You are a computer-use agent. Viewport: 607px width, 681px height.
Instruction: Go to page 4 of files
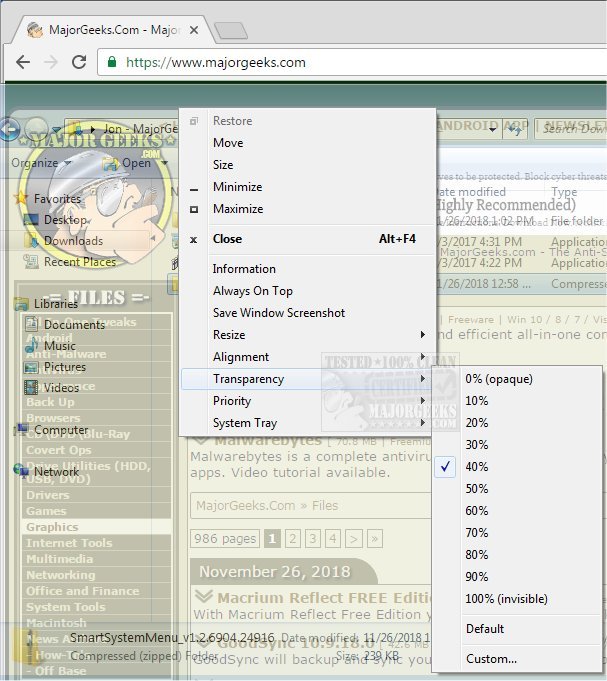coord(333,539)
